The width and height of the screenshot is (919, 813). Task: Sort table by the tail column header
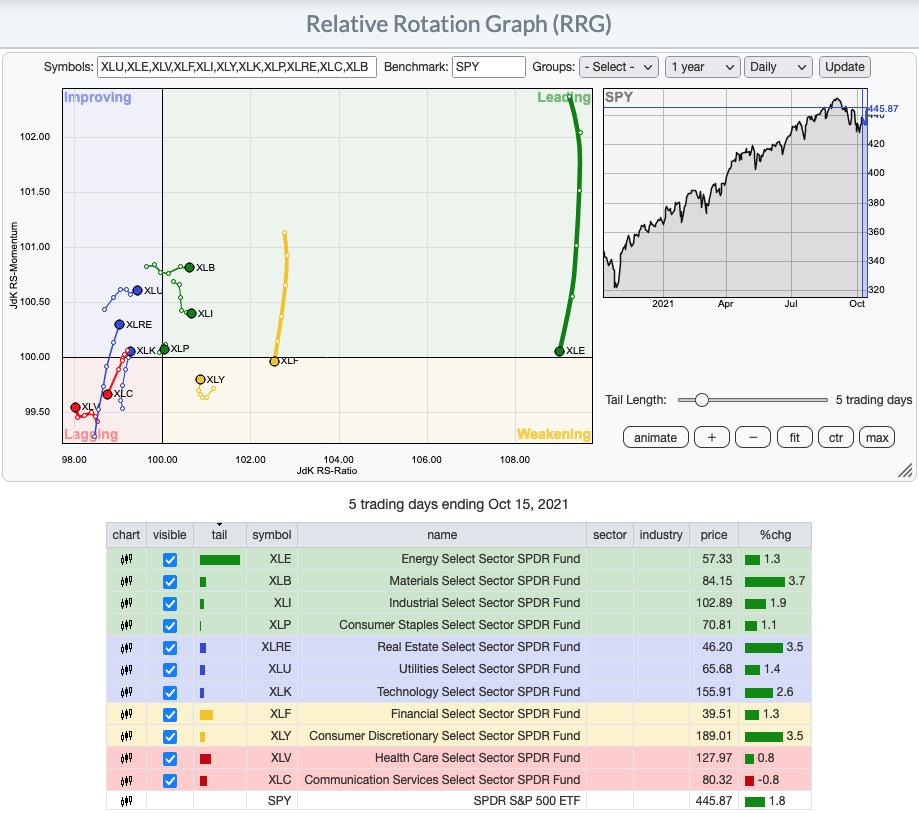[219, 535]
